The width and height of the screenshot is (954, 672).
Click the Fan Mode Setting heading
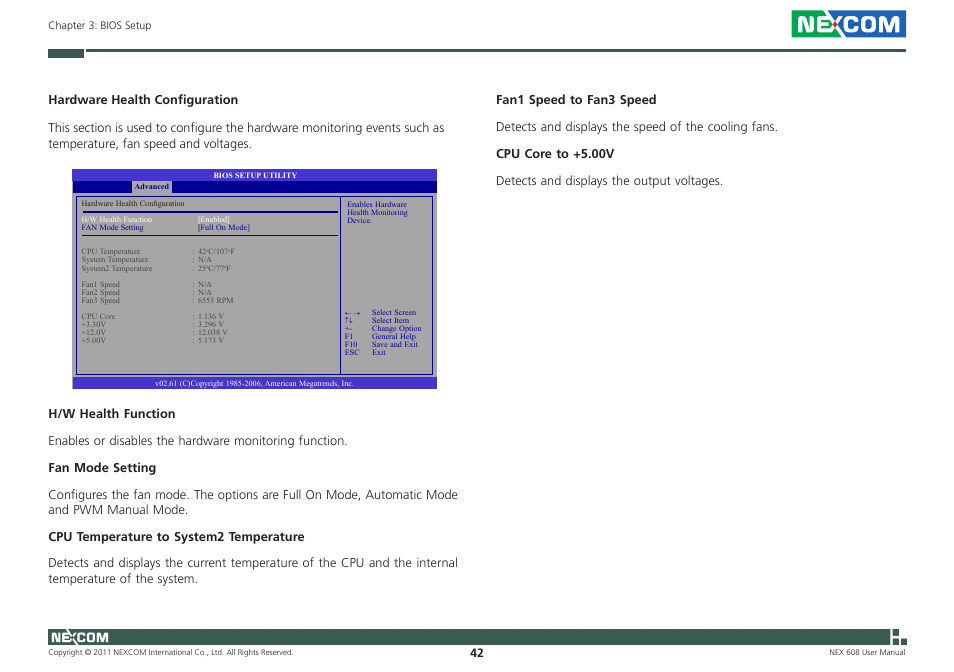coord(102,468)
